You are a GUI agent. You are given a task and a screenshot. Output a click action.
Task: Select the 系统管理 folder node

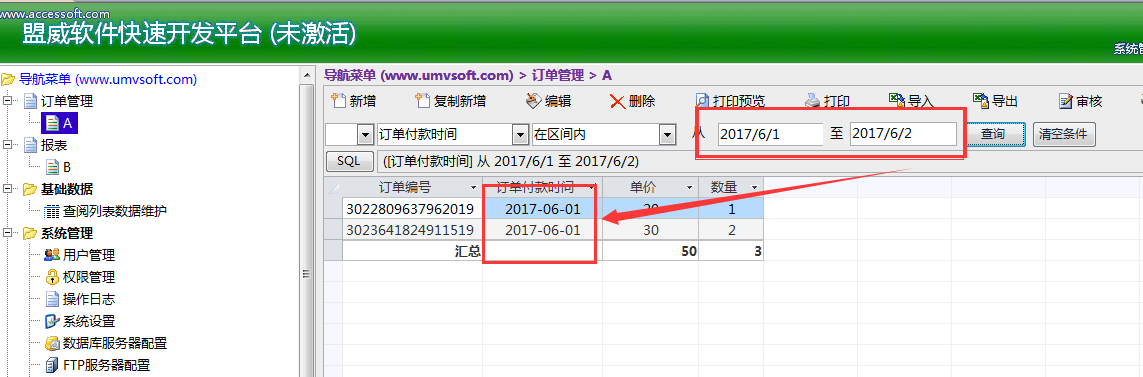tap(67, 233)
